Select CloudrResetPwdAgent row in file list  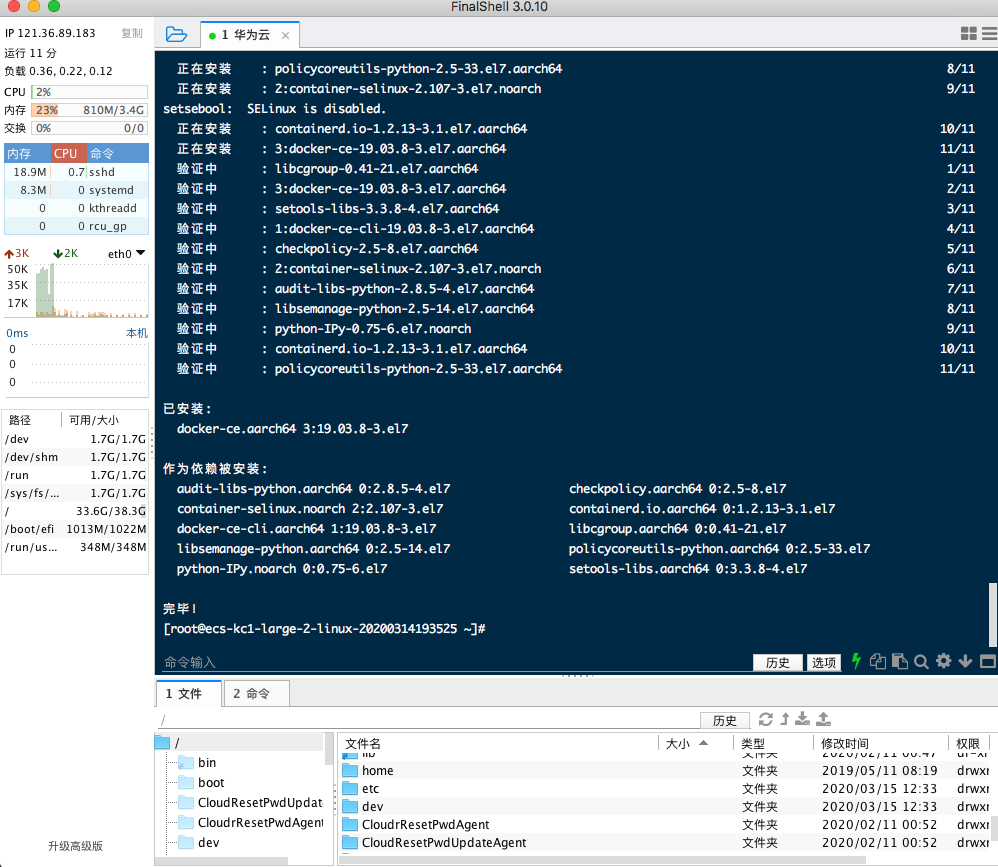click(x=664, y=824)
